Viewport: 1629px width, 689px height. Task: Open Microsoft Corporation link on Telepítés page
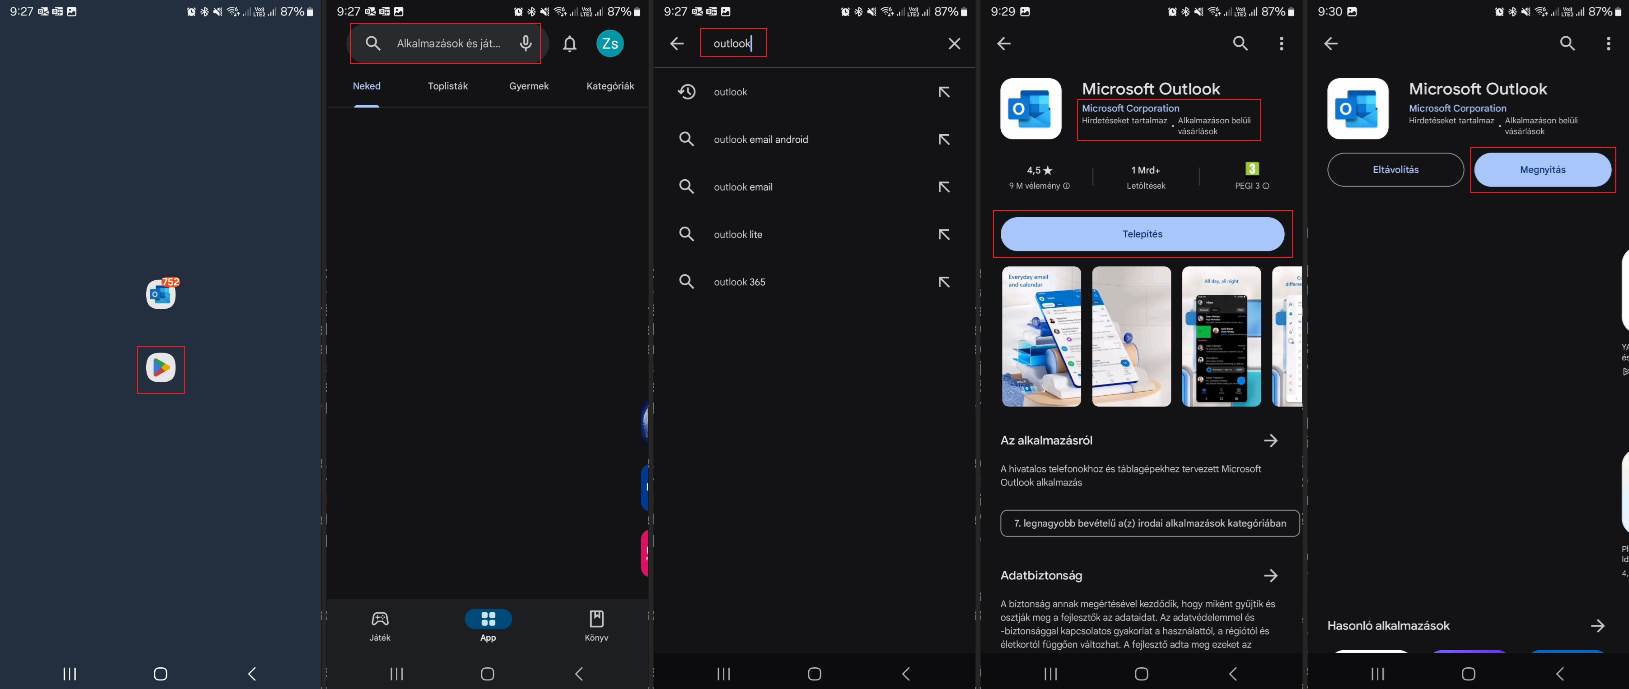tap(1131, 108)
